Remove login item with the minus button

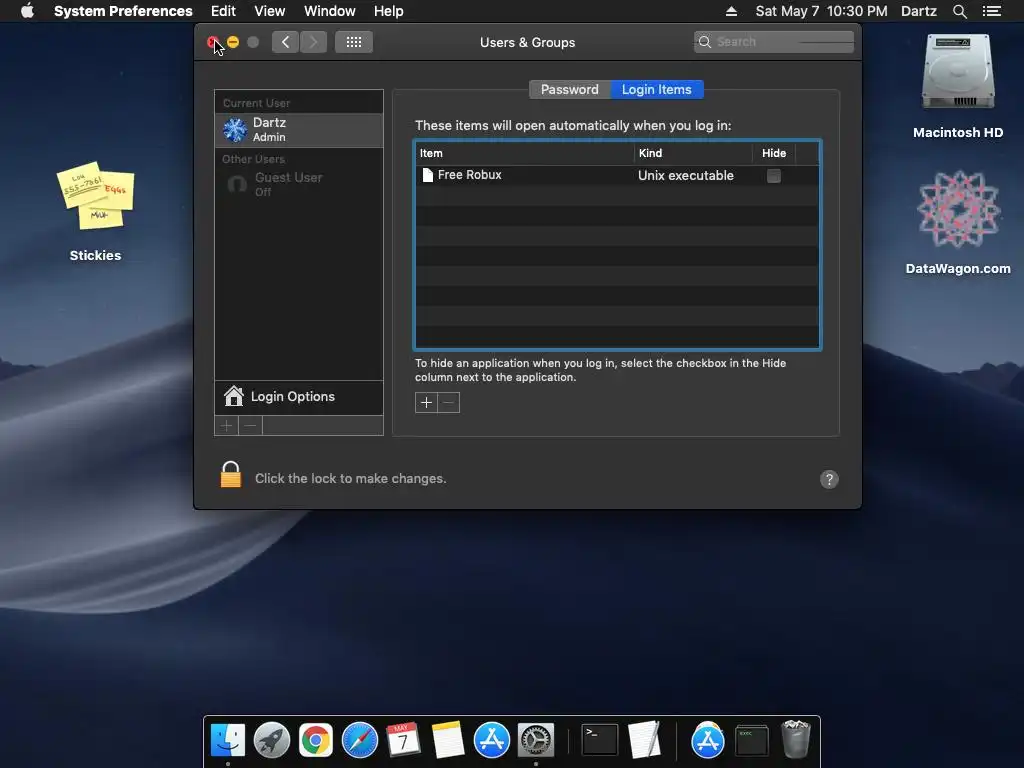[x=449, y=402]
